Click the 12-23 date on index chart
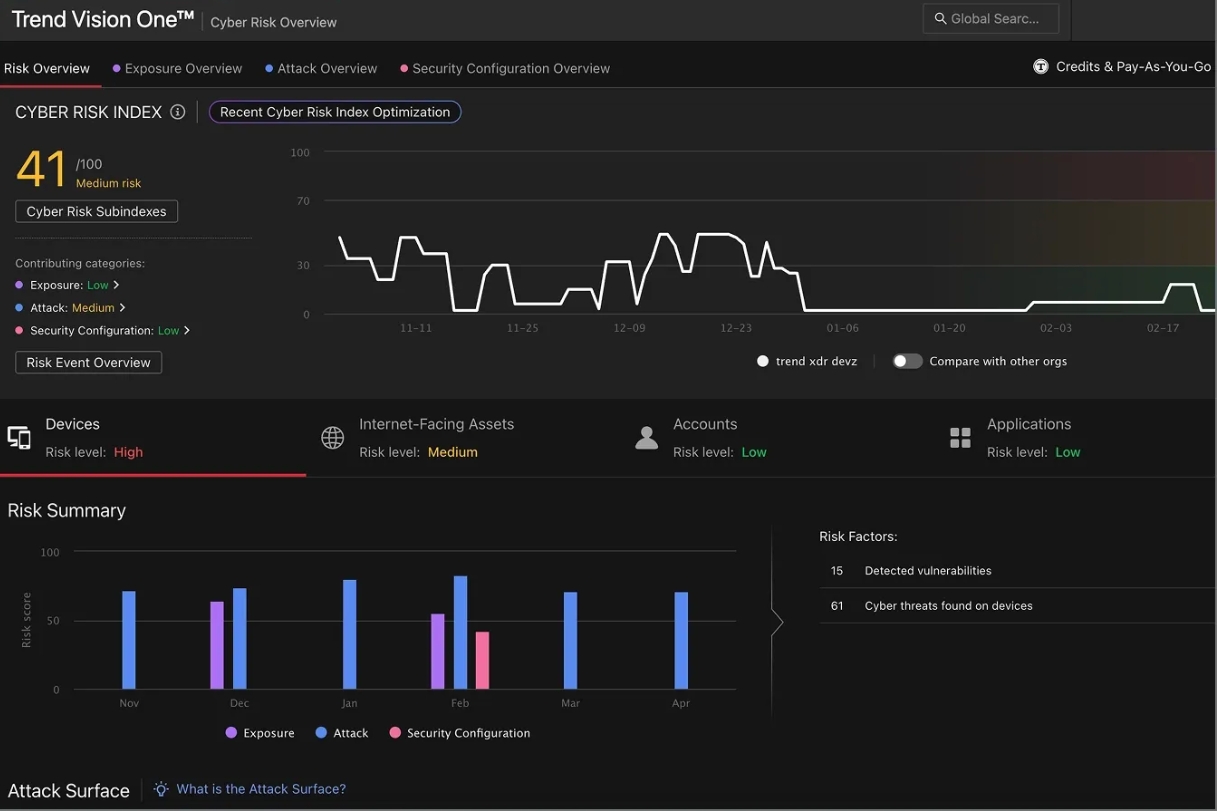The height and width of the screenshot is (811, 1217). click(736, 328)
